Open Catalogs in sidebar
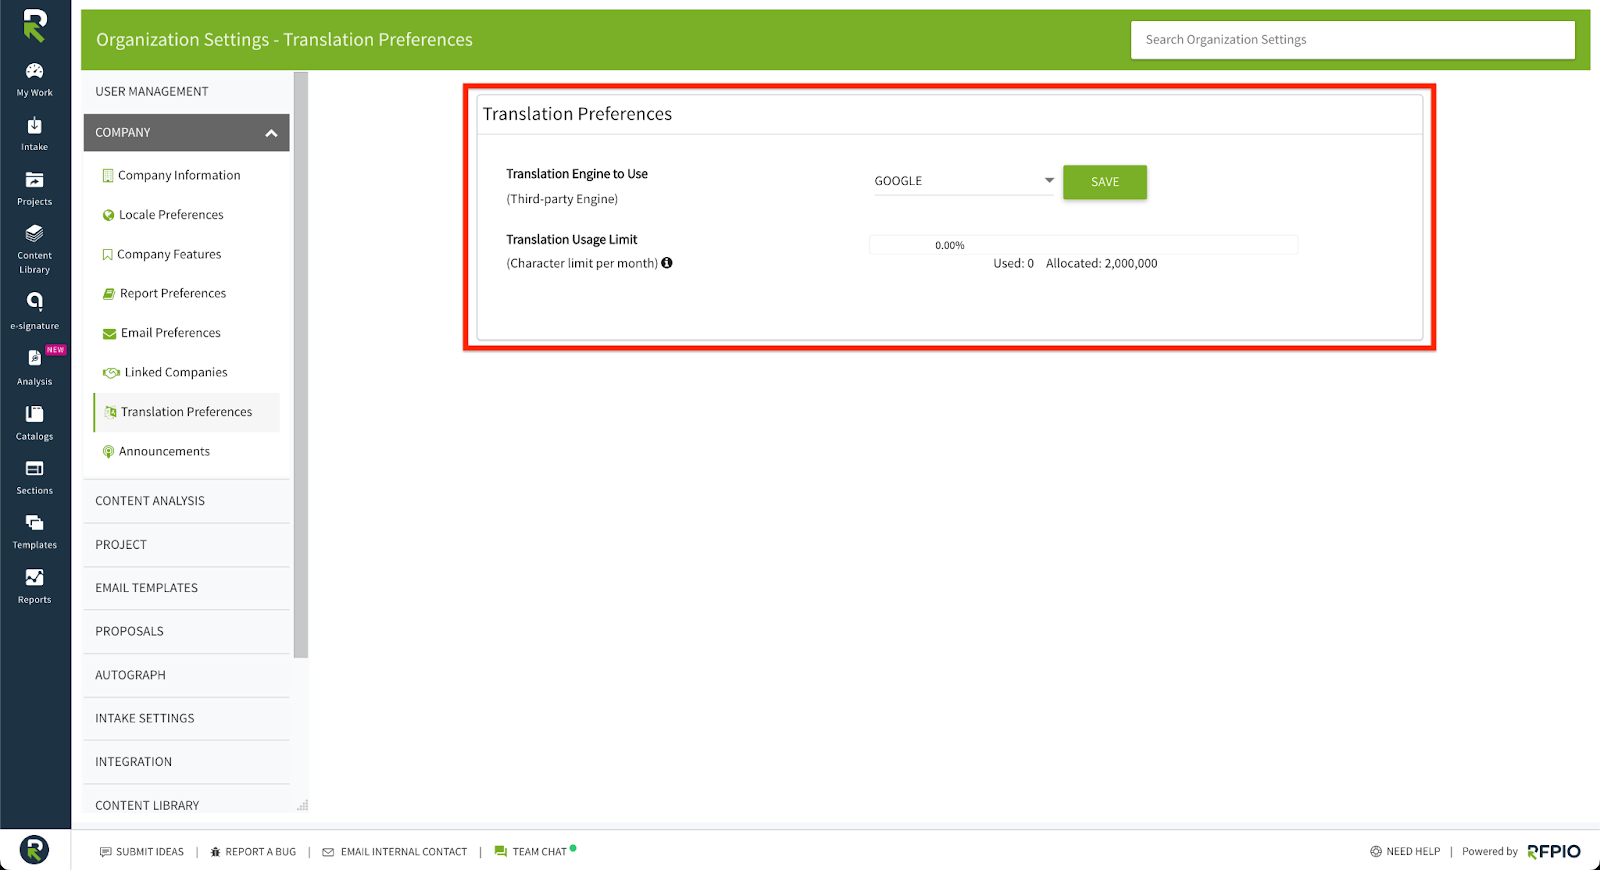1600x870 pixels. coord(35,423)
